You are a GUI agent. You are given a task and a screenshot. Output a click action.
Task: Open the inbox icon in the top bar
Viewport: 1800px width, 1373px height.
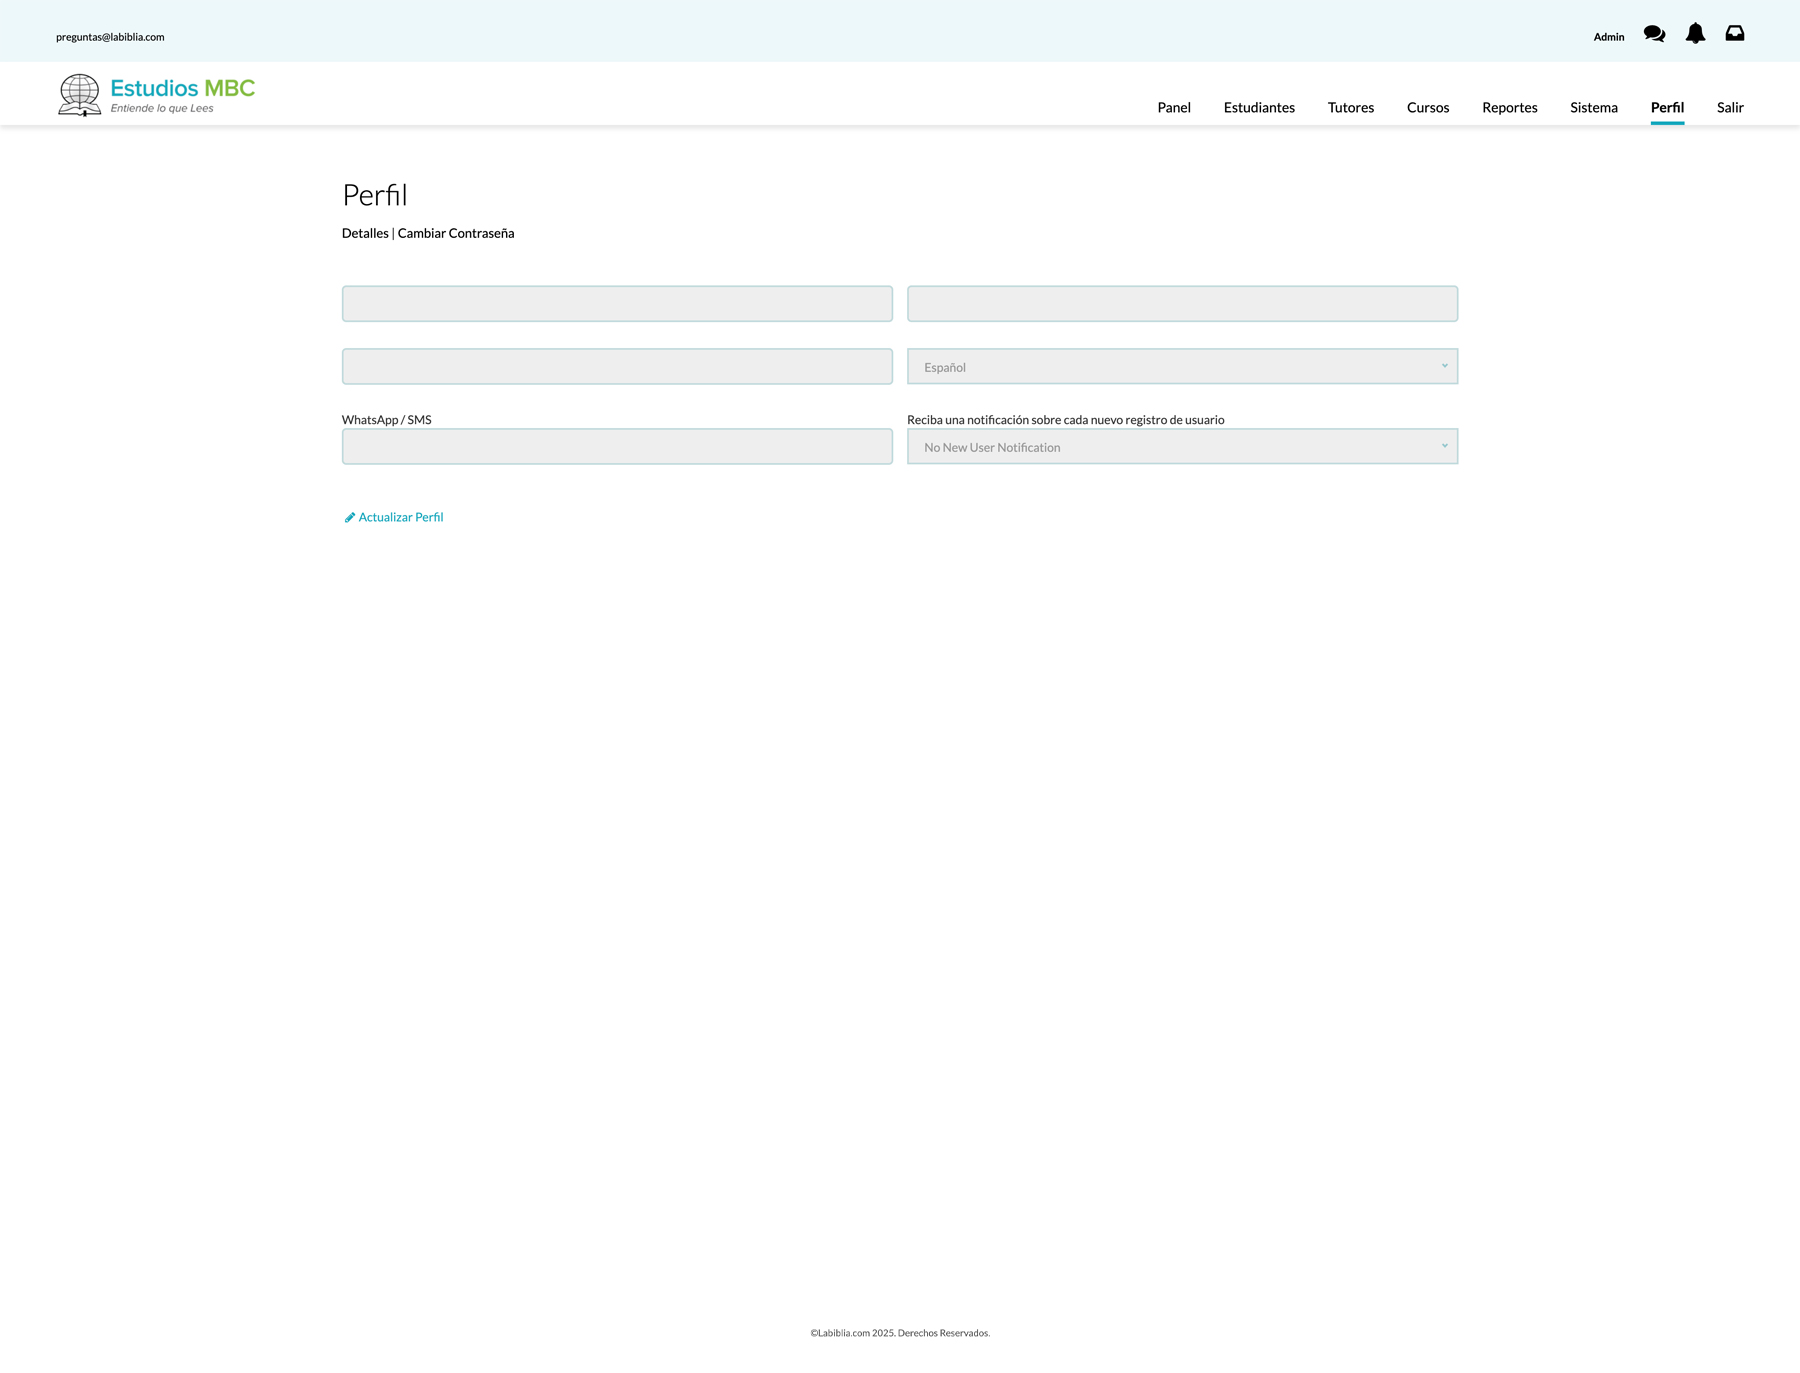point(1735,33)
